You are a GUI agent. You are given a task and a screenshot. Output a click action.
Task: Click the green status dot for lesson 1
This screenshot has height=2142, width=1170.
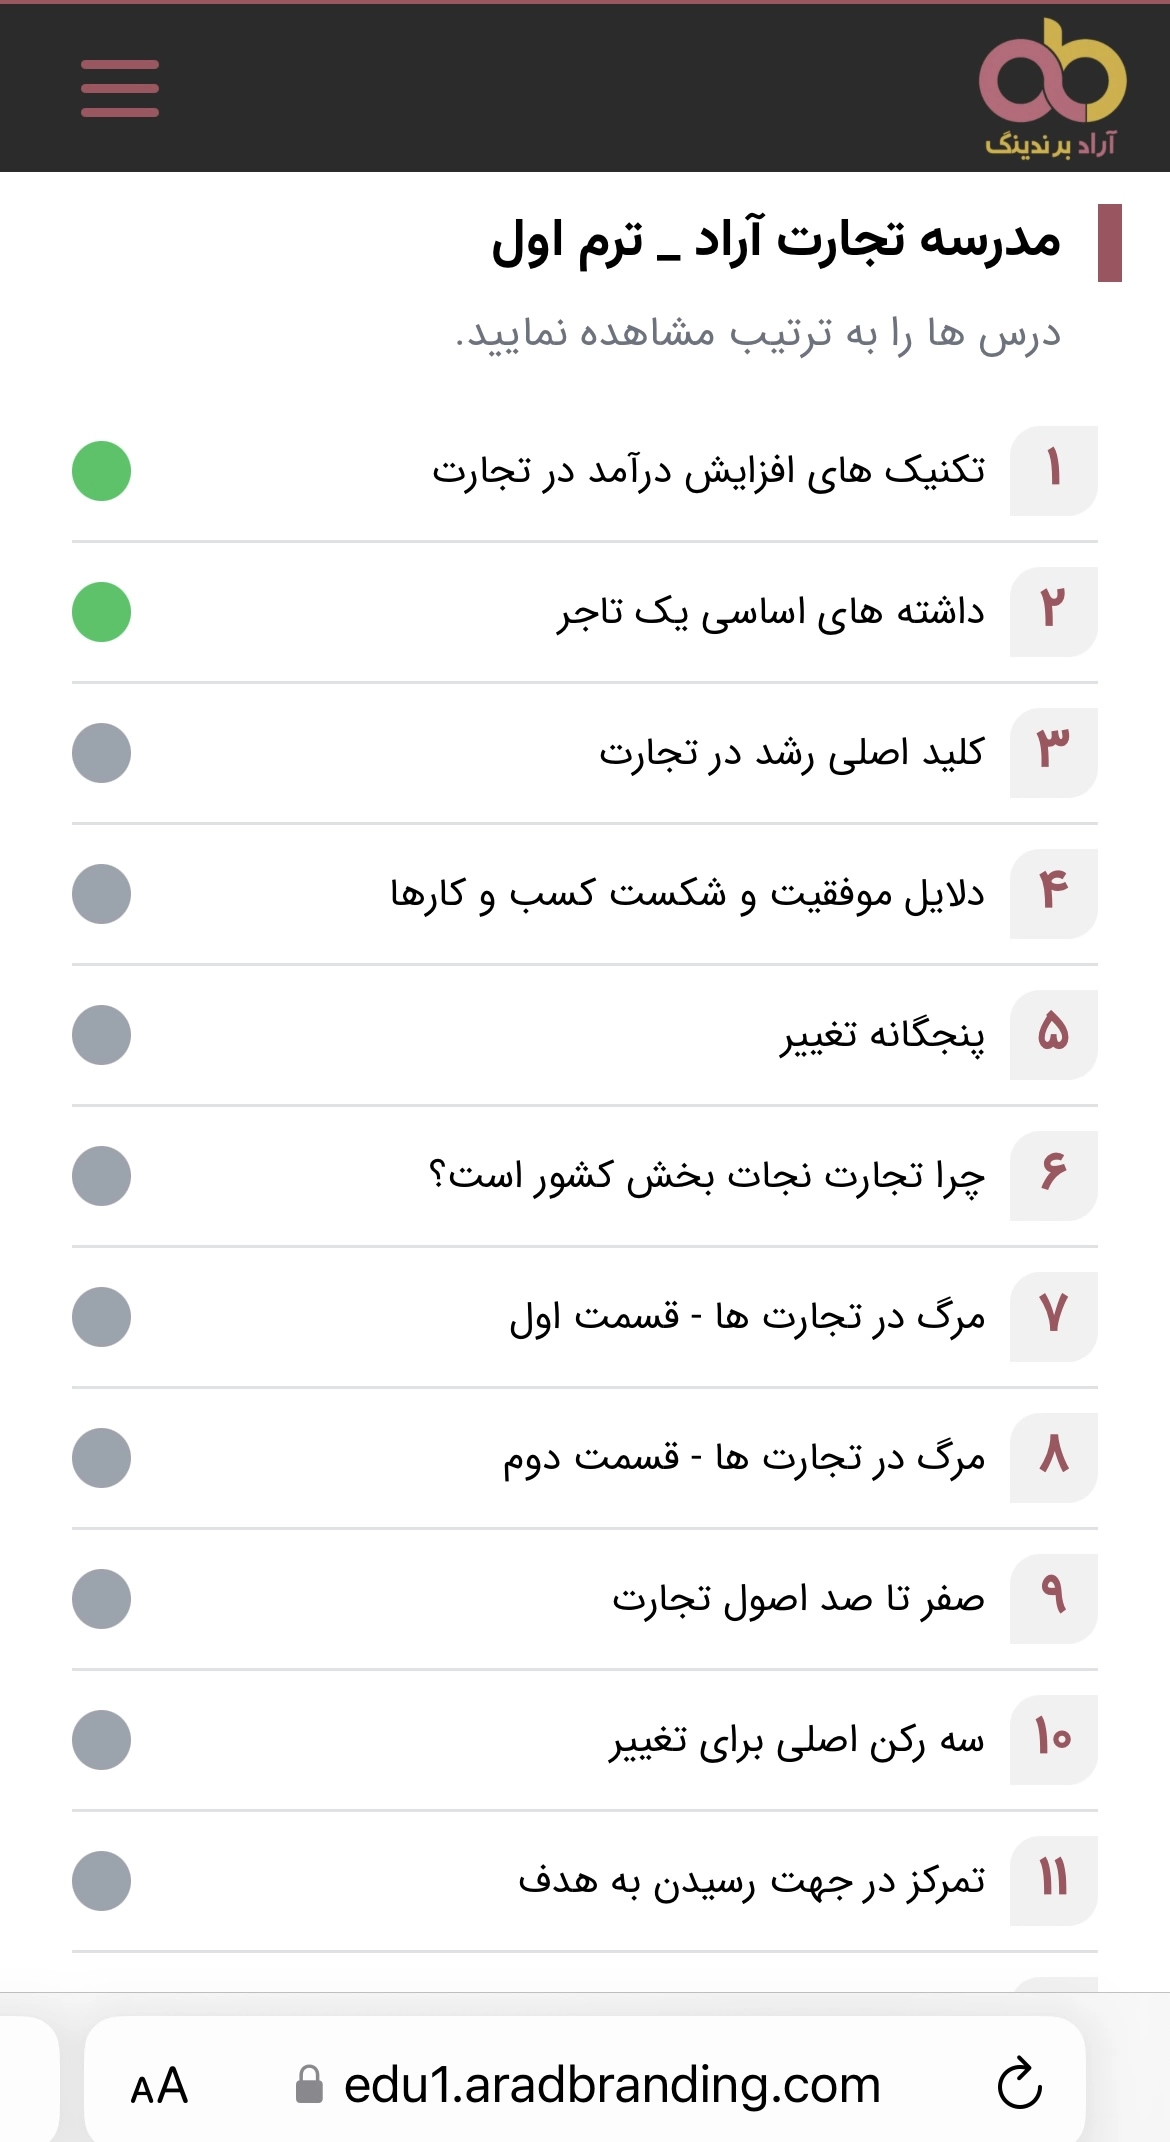101,471
